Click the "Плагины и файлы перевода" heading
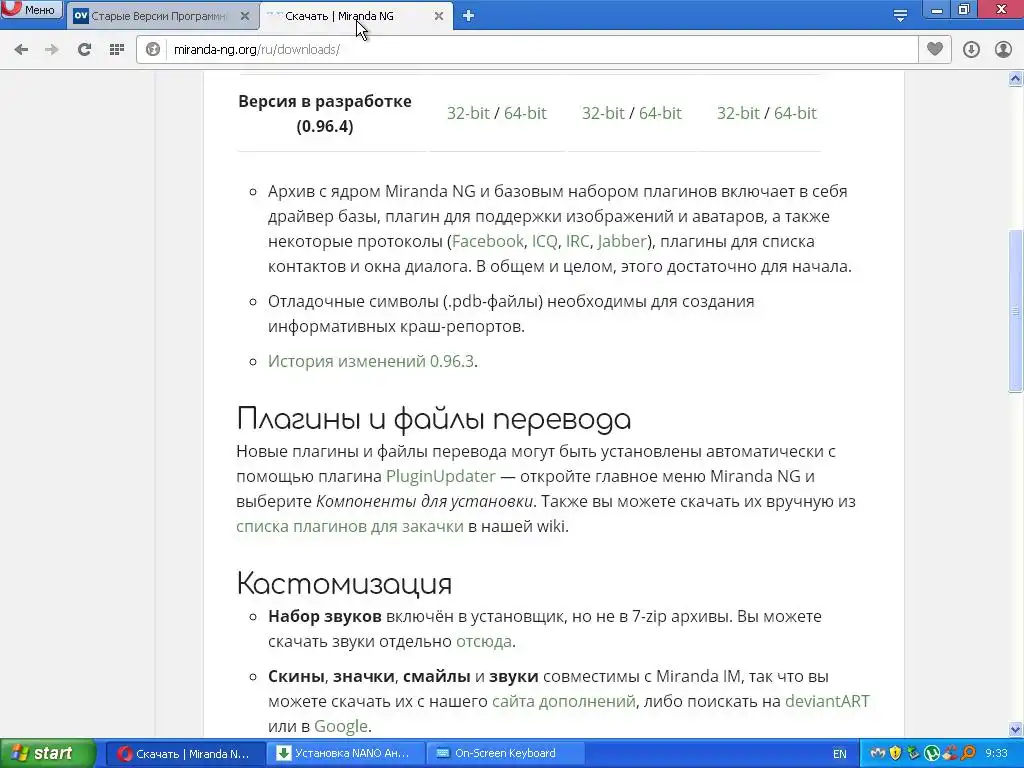The image size is (1024, 768). click(x=434, y=419)
